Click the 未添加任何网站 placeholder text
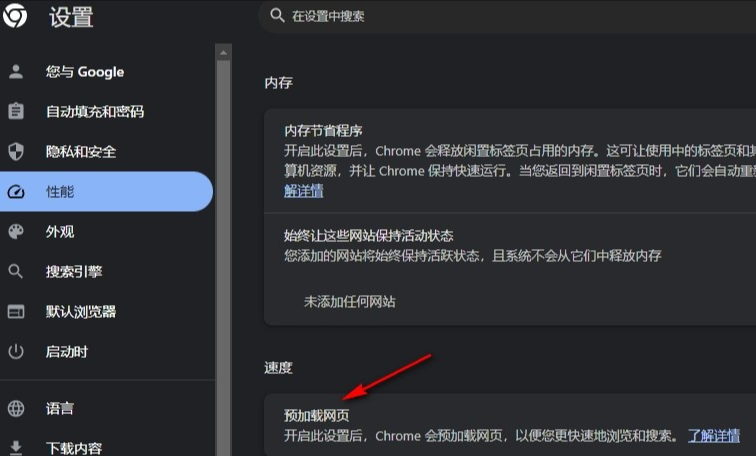 tap(350, 301)
